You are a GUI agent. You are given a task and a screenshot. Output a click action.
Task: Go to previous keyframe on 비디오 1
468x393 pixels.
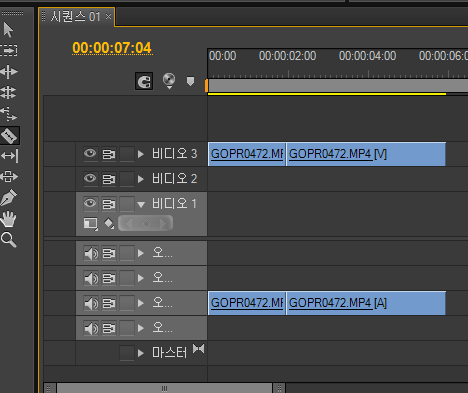coord(129,223)
